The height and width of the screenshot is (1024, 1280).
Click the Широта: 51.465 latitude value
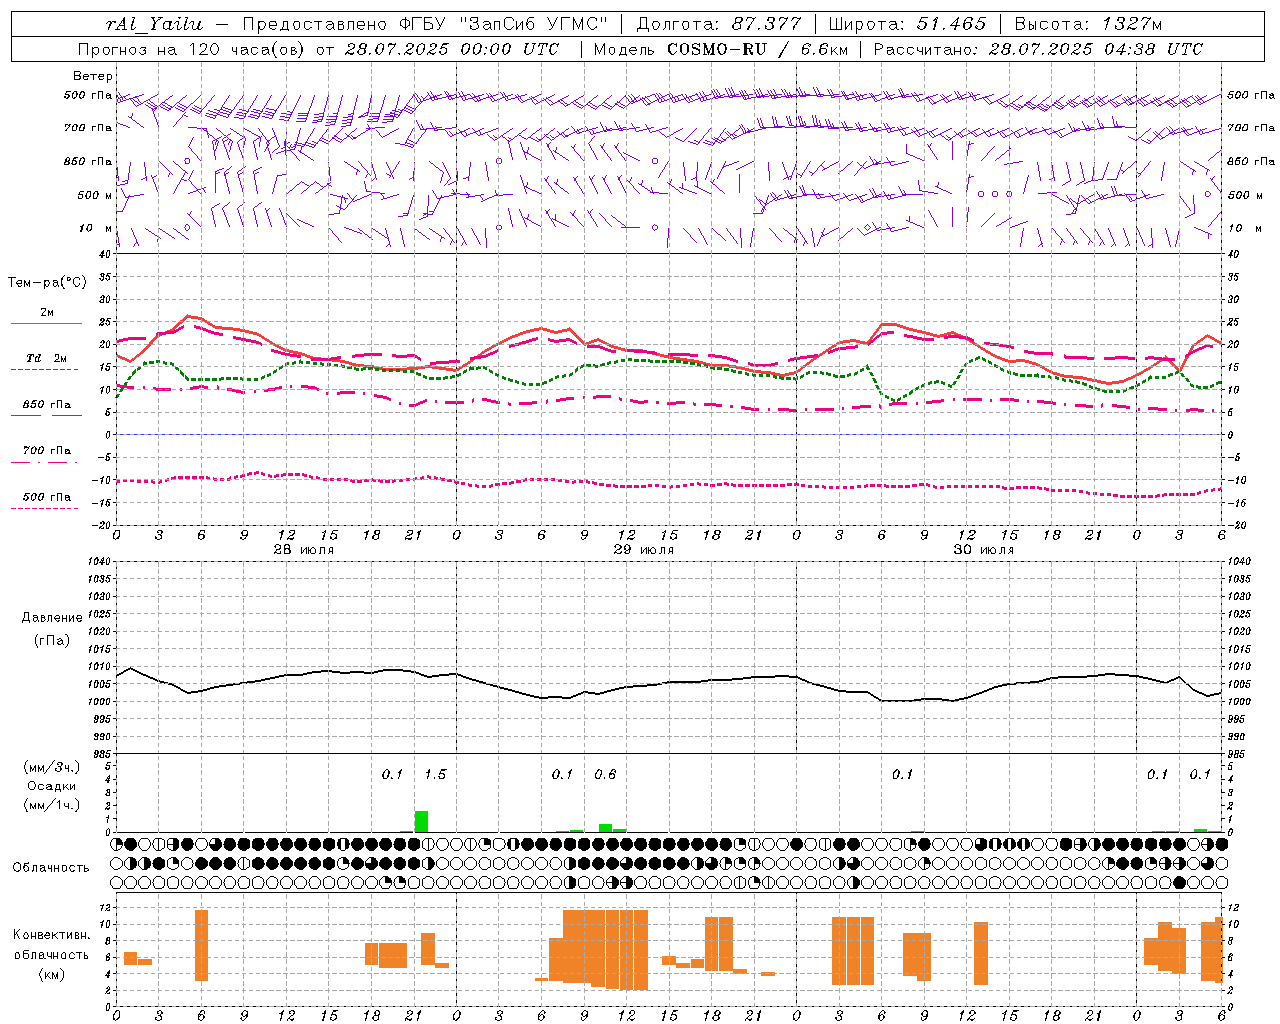(907, 24)
